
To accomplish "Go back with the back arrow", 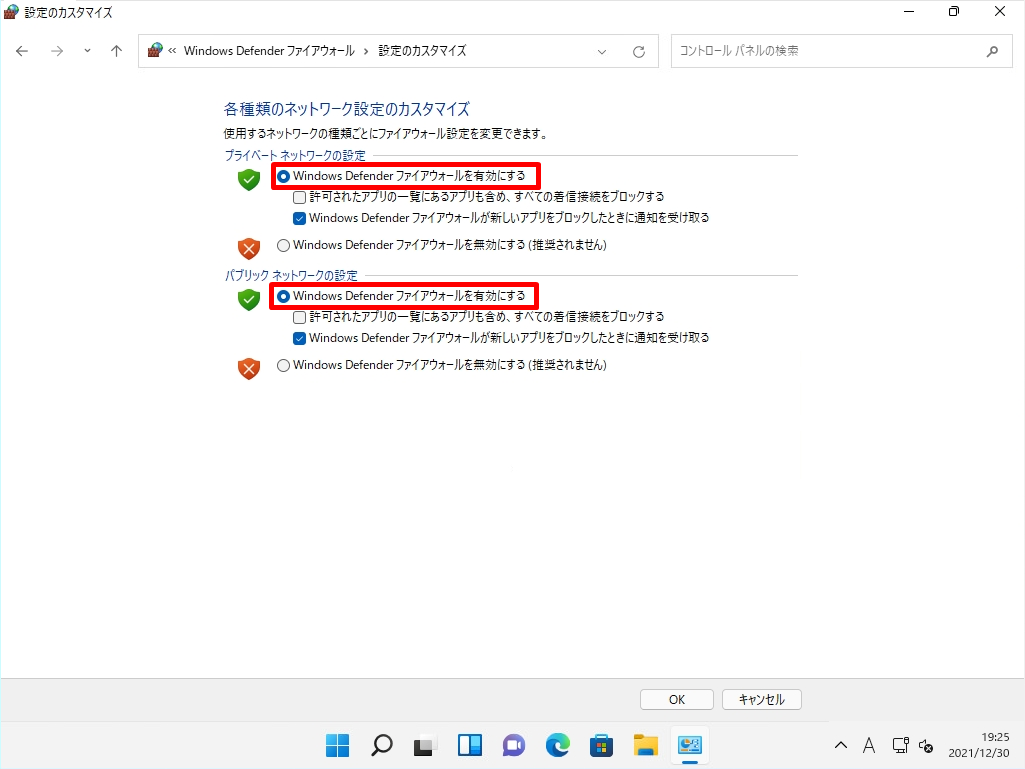I will pos(22,51).
